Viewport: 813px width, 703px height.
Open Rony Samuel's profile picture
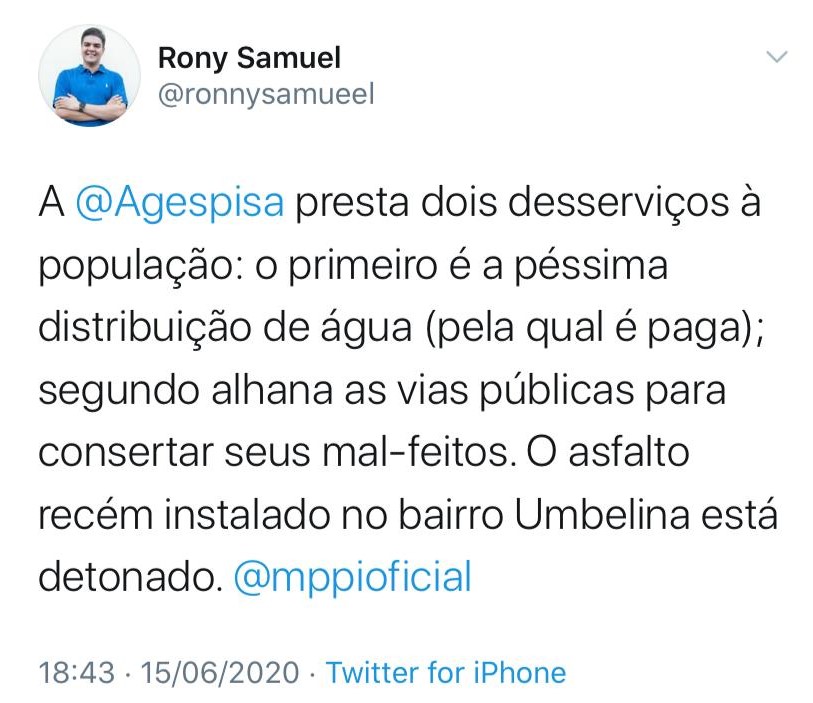89,76
